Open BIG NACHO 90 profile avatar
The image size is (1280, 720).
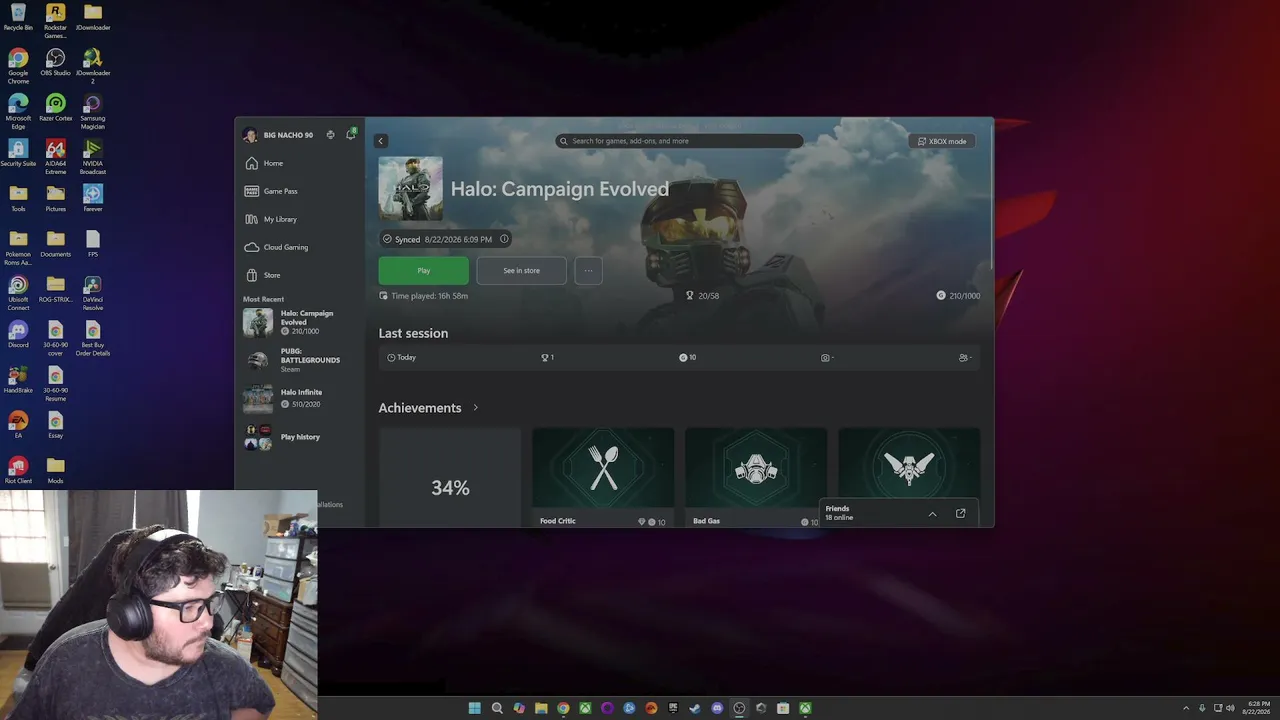click(x=250, y=135)
